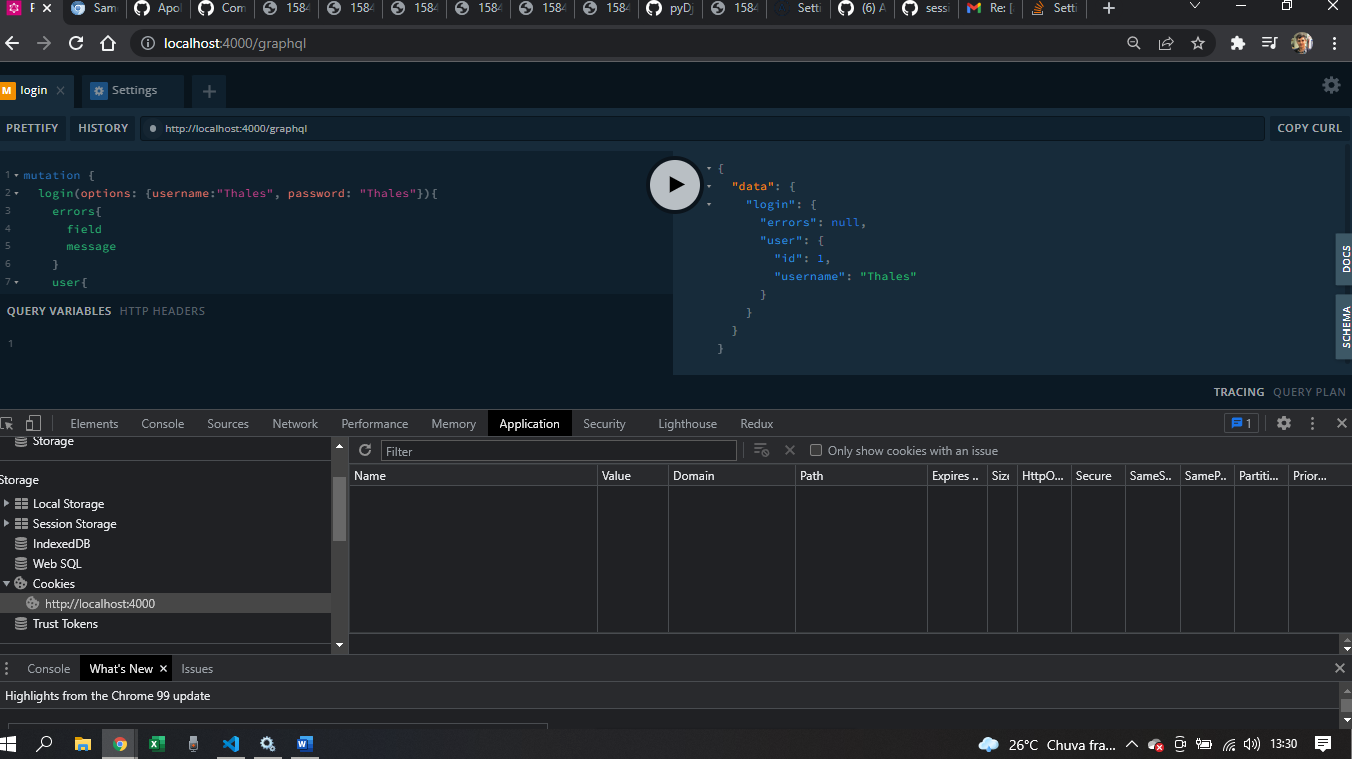Switch to the Network tab in DevTools

pos(295,423)
